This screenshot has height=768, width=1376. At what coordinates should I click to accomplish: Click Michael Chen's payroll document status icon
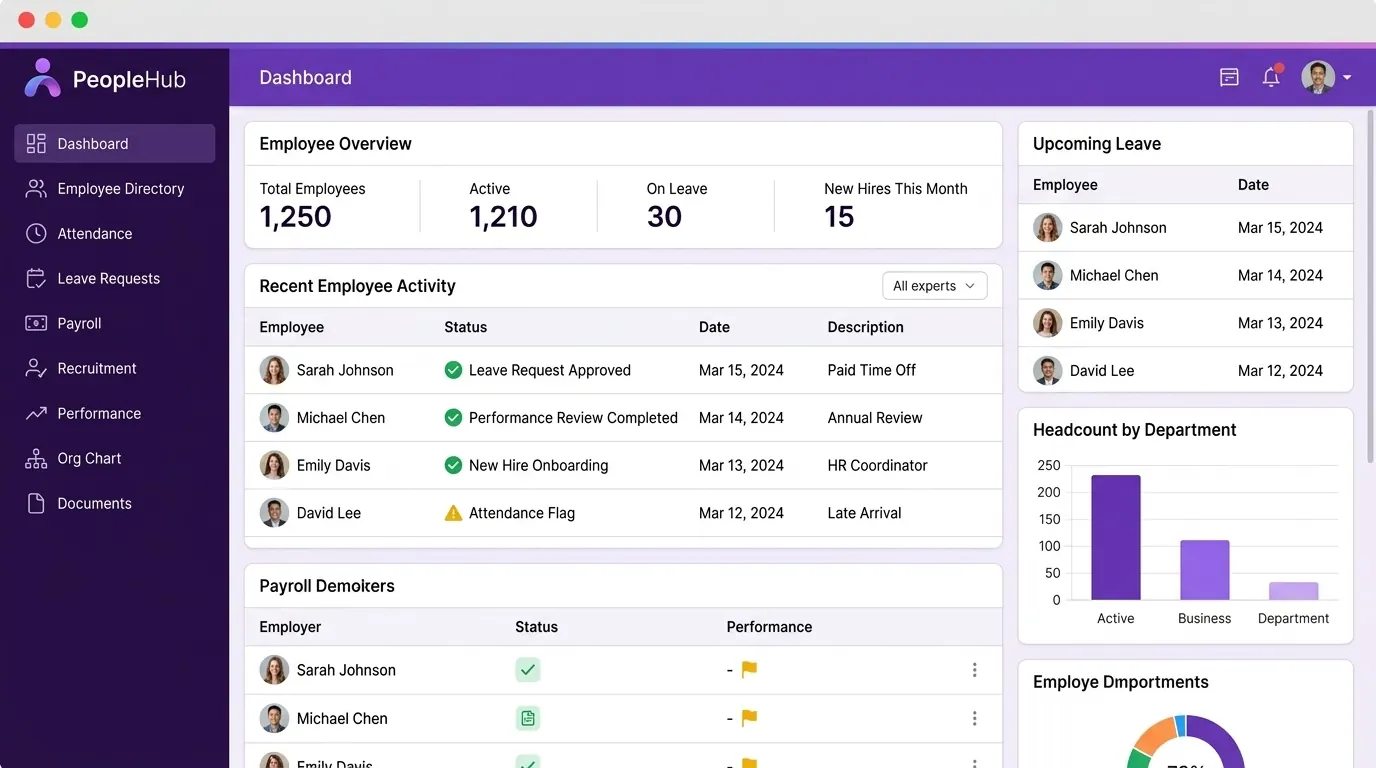528,718
